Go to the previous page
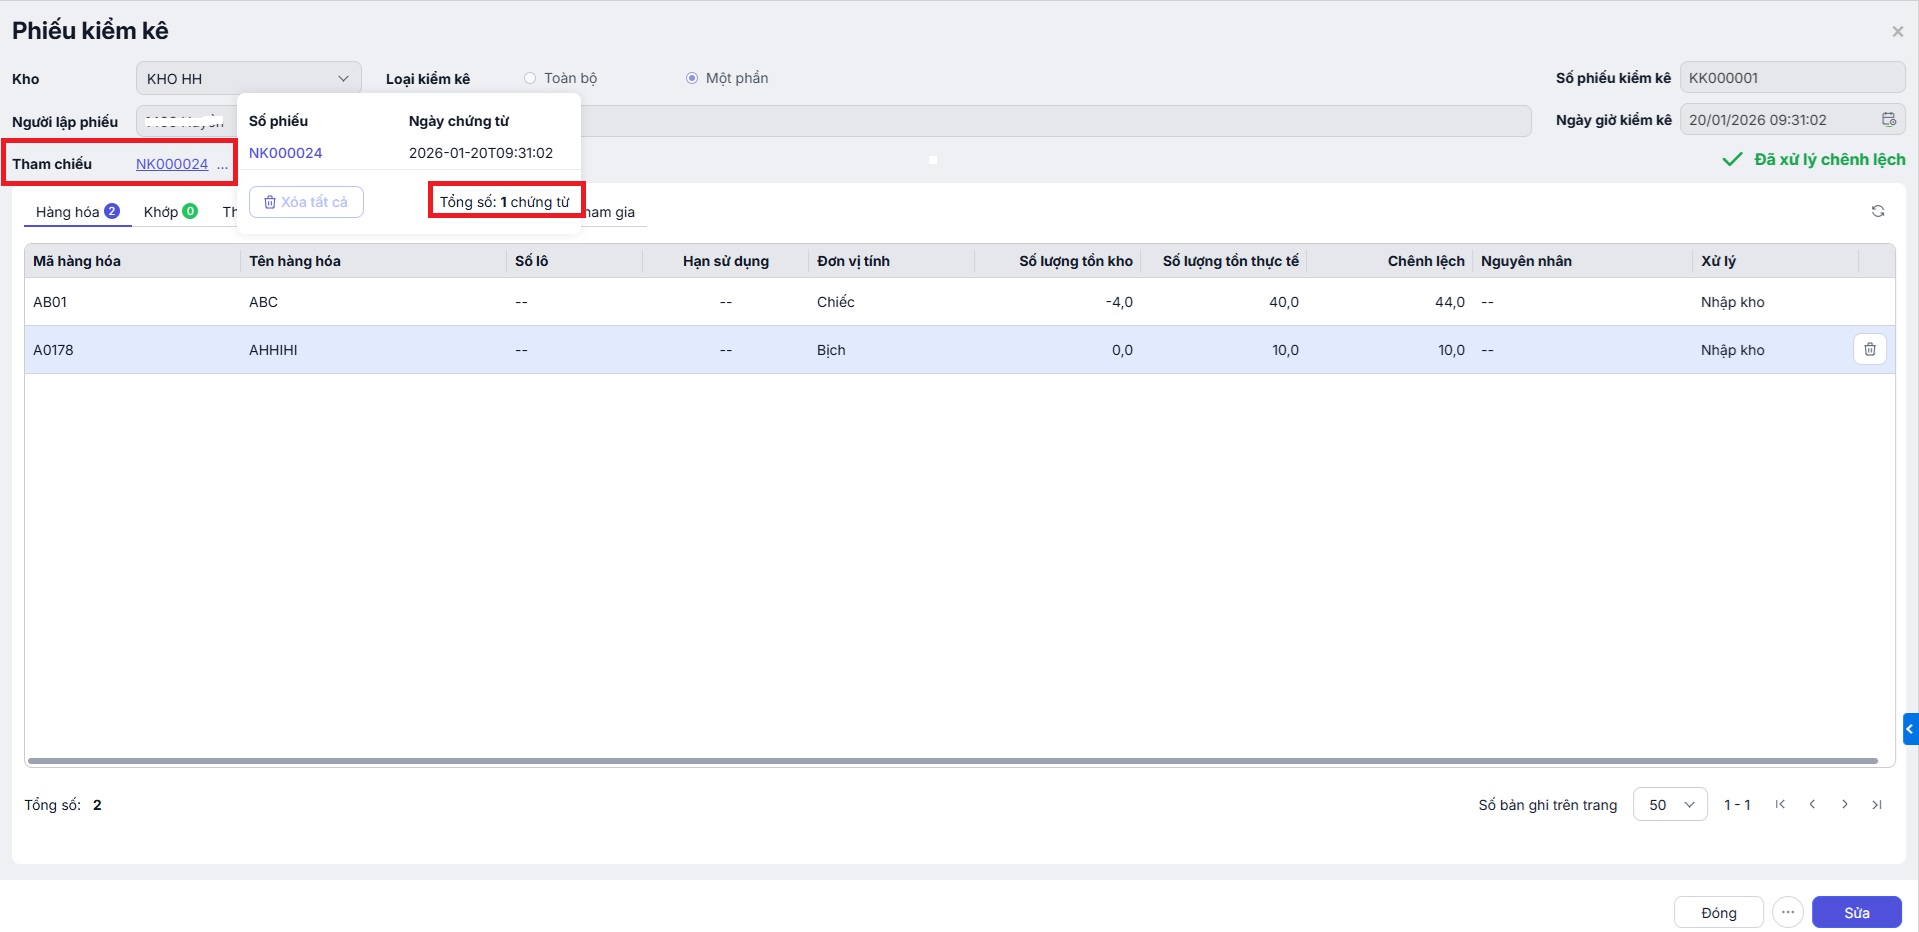Image resolution: width=1919 pixels, height=932 pixels. (x=1812, y=805)
